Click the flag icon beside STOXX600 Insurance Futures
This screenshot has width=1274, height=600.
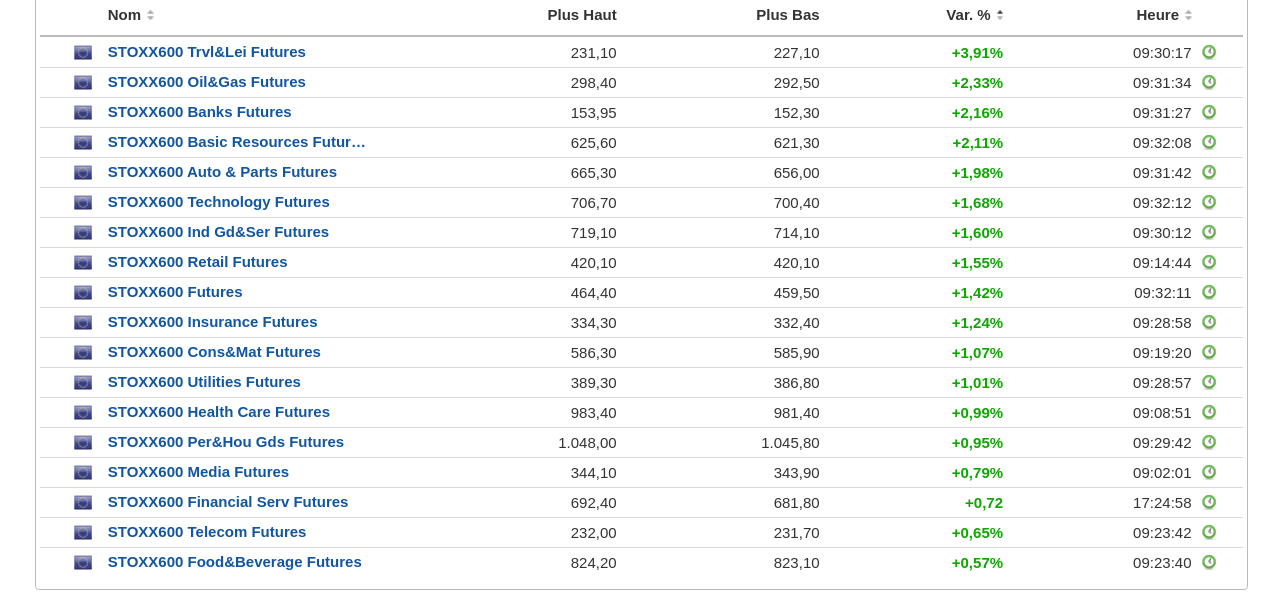(x=83, y=323)
